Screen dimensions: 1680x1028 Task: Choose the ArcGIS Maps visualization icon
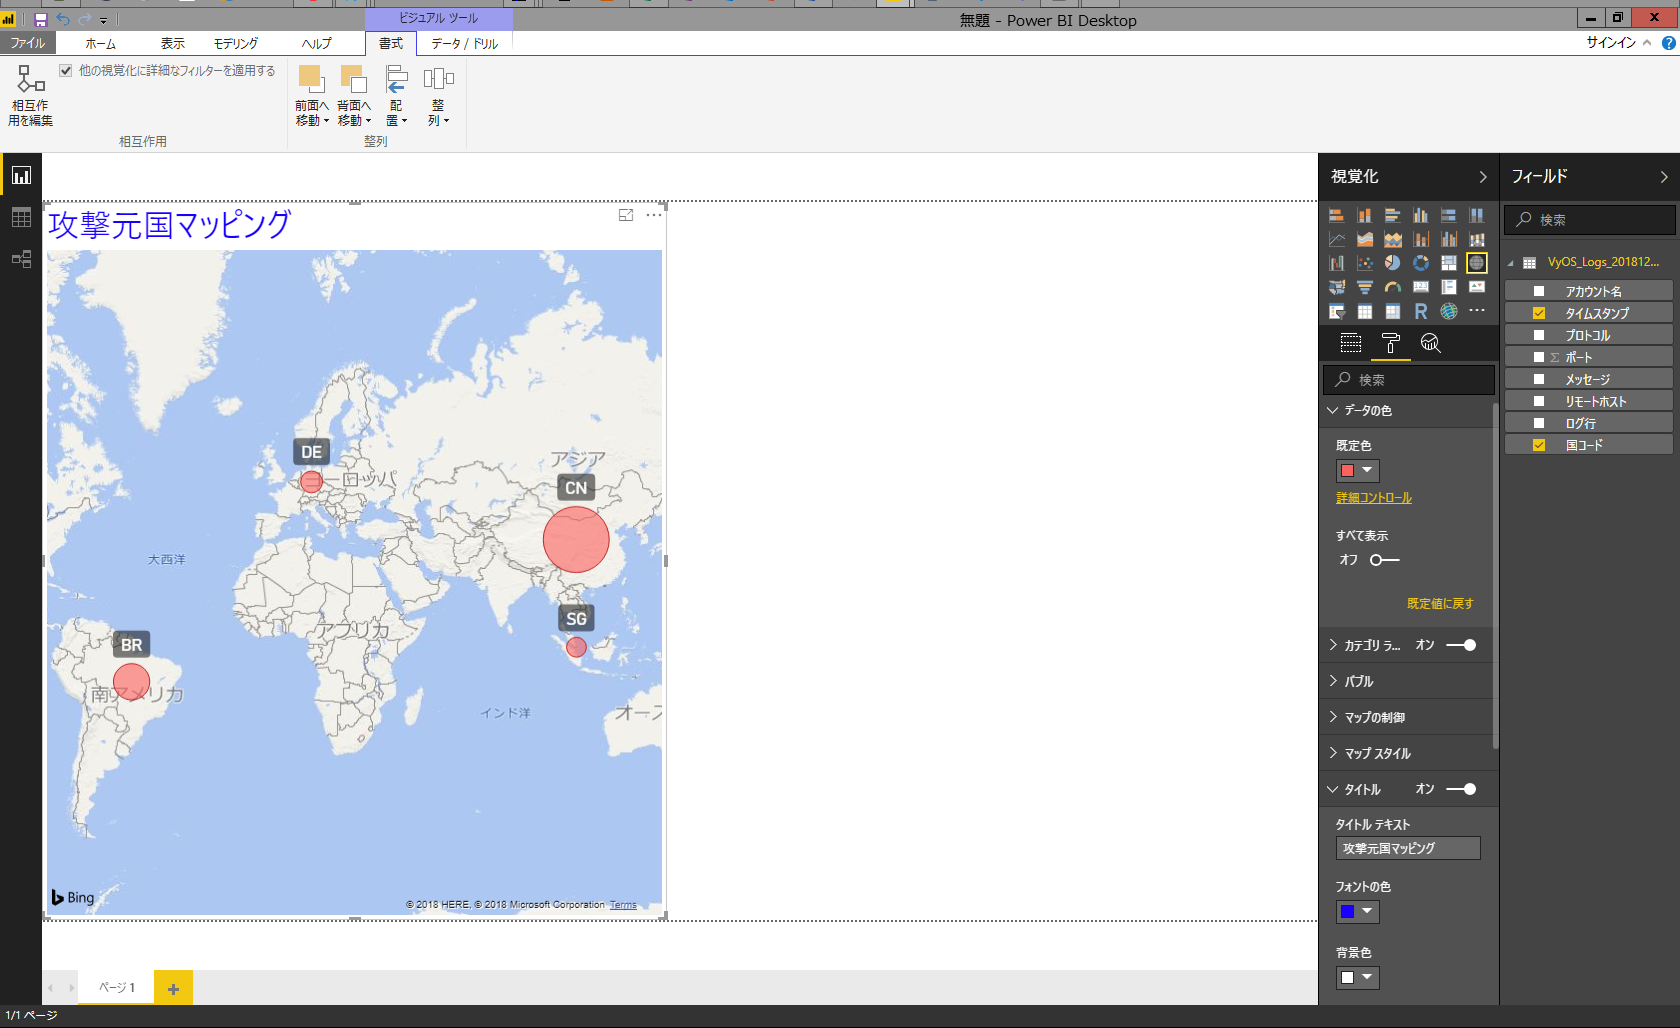(x=1448, y=311)
